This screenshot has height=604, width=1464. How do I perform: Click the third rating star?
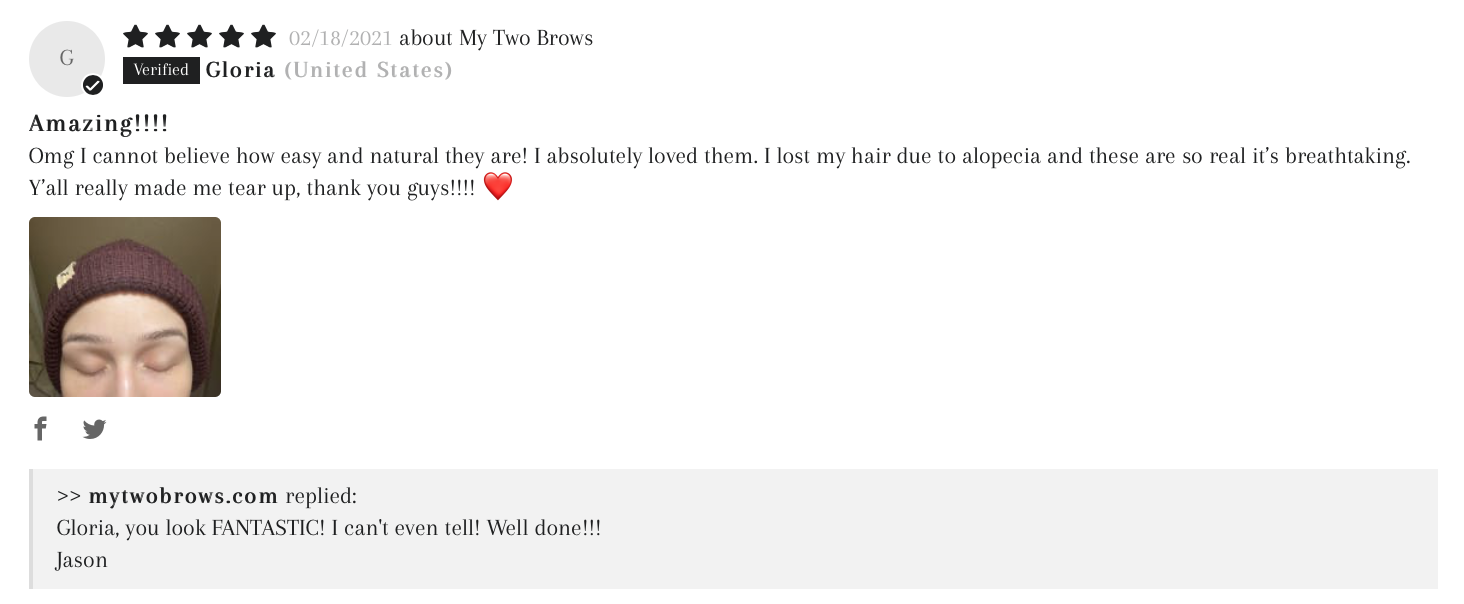[200, 37]
